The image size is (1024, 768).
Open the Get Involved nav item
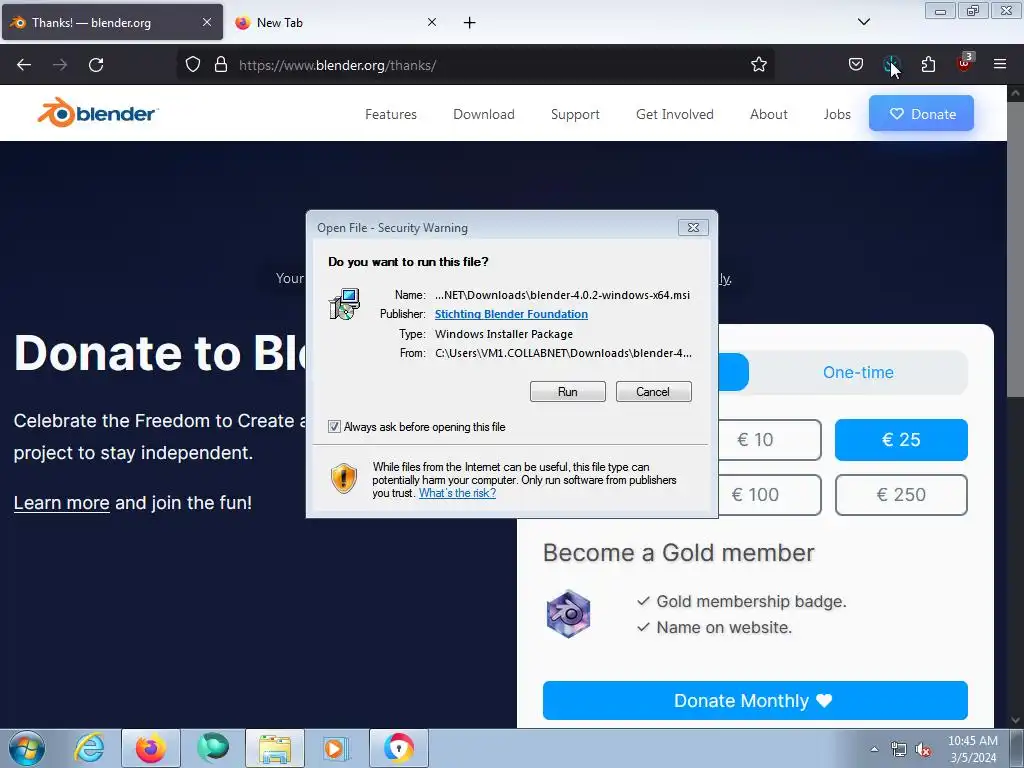[675, 114]
